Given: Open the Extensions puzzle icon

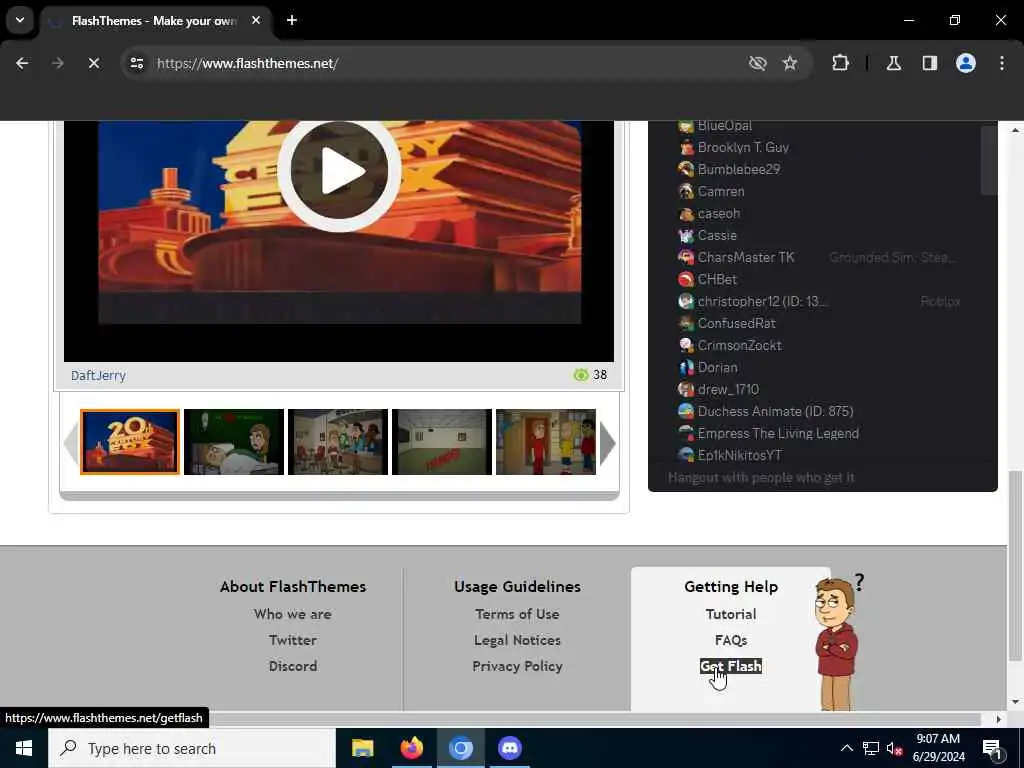Looking at the screenshot, I should click(840, 63).
